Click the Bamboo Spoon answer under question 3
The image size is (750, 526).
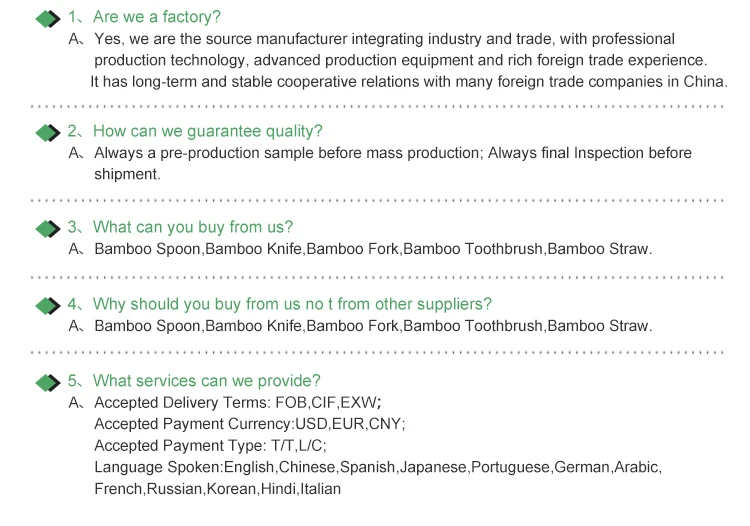[373, 249]
